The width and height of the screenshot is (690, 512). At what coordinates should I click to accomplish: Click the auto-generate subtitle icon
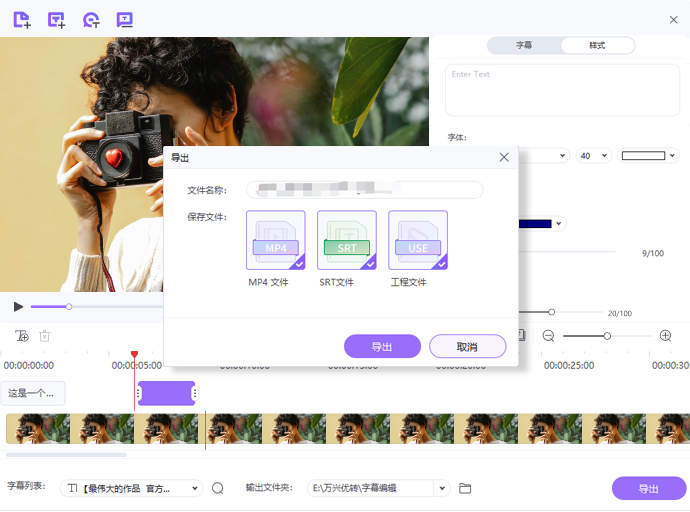tap(91, 20)
